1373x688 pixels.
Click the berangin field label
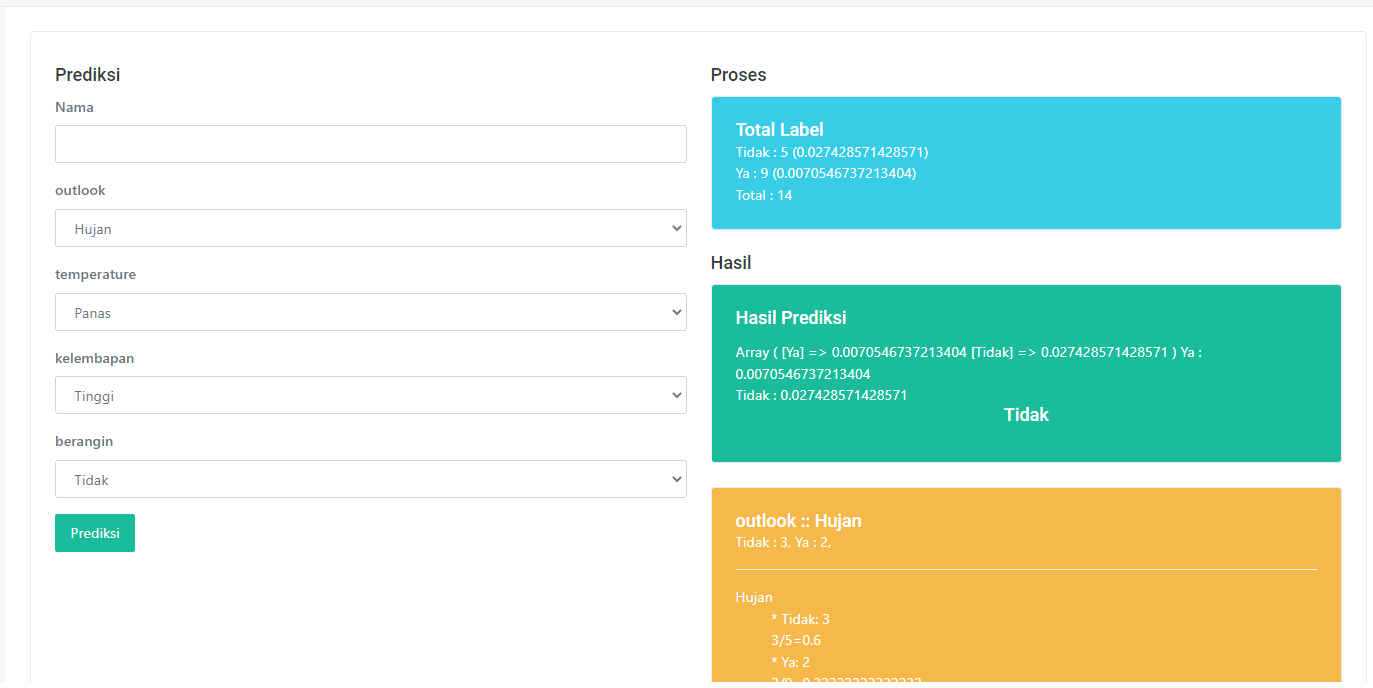tap(83, 441)
